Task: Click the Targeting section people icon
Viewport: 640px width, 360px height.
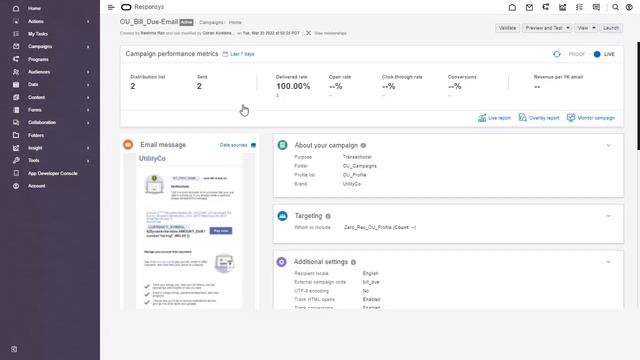Action: click(x=282, y=216)
